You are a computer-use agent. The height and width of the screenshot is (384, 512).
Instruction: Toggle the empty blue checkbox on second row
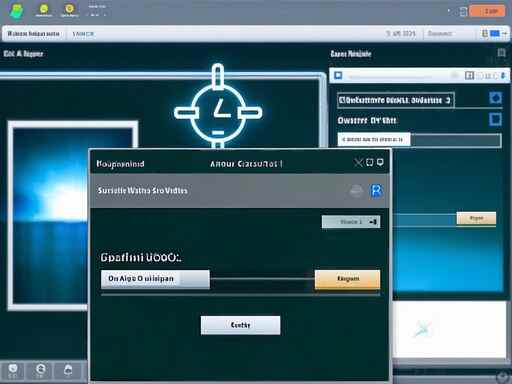pyautogui.click(x=495, y=119)
